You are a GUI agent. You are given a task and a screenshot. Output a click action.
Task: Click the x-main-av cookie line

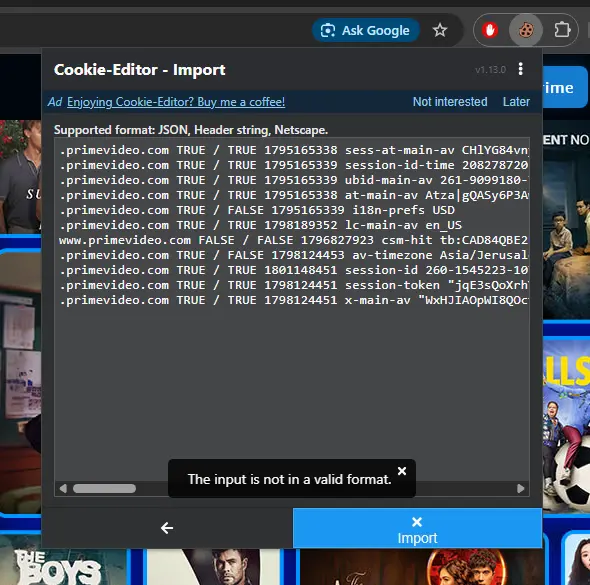click(293, 300)
